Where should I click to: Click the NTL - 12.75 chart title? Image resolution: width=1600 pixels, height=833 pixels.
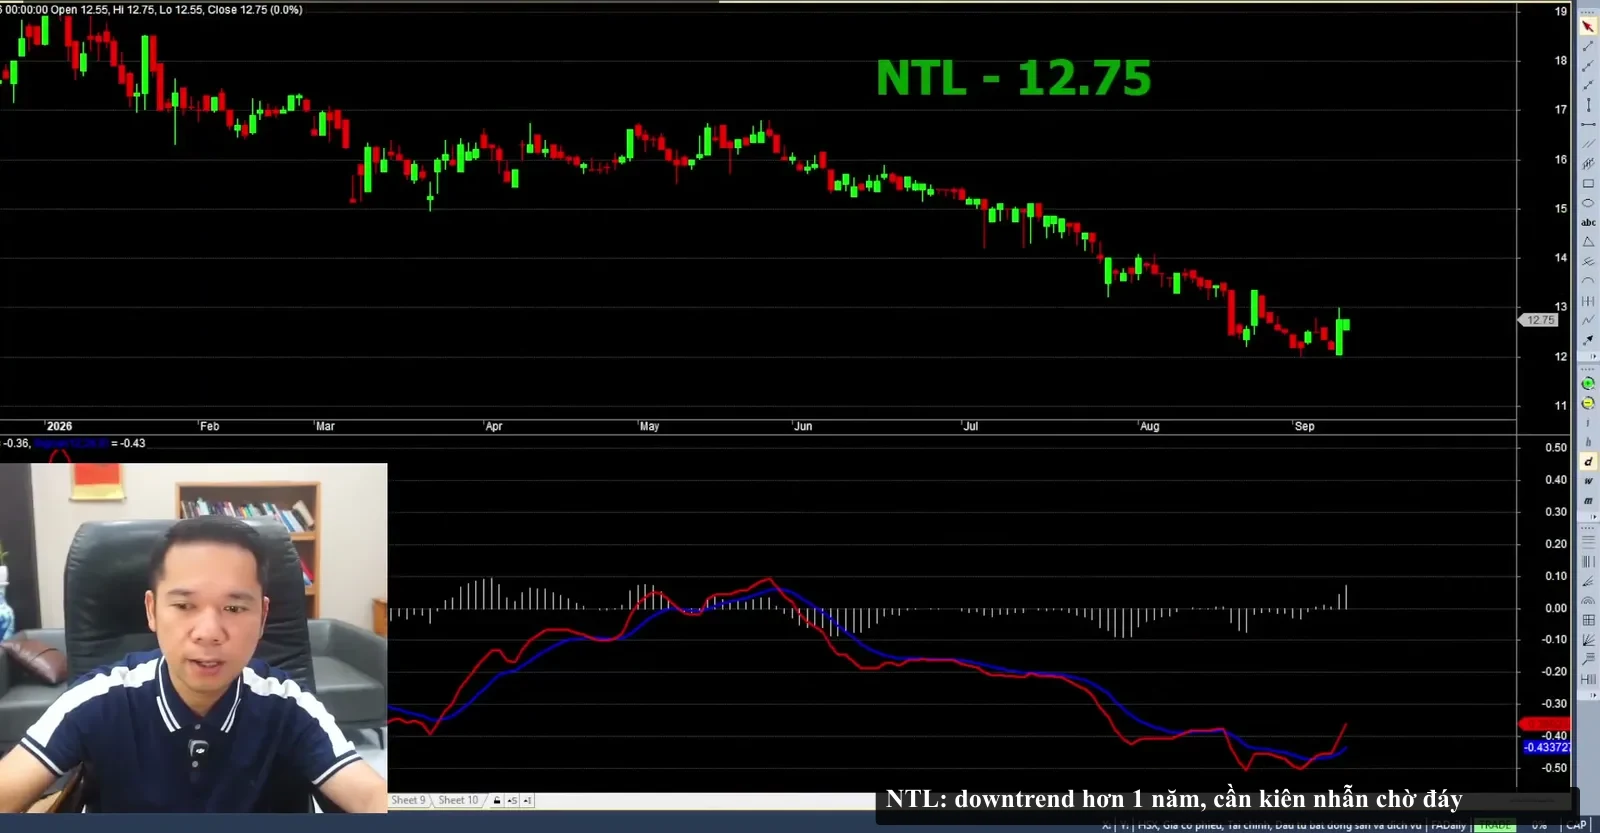[x=1014, y=79]
